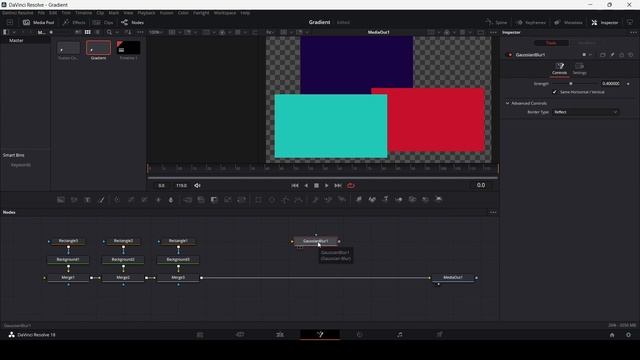Open the Metadata panel

tap(568, 22)
